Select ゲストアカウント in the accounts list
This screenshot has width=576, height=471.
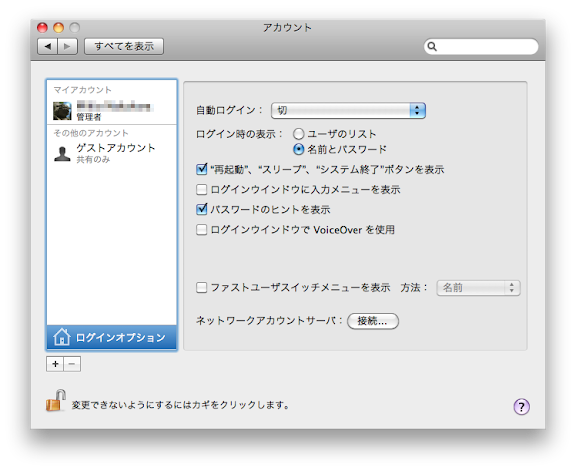112,153
